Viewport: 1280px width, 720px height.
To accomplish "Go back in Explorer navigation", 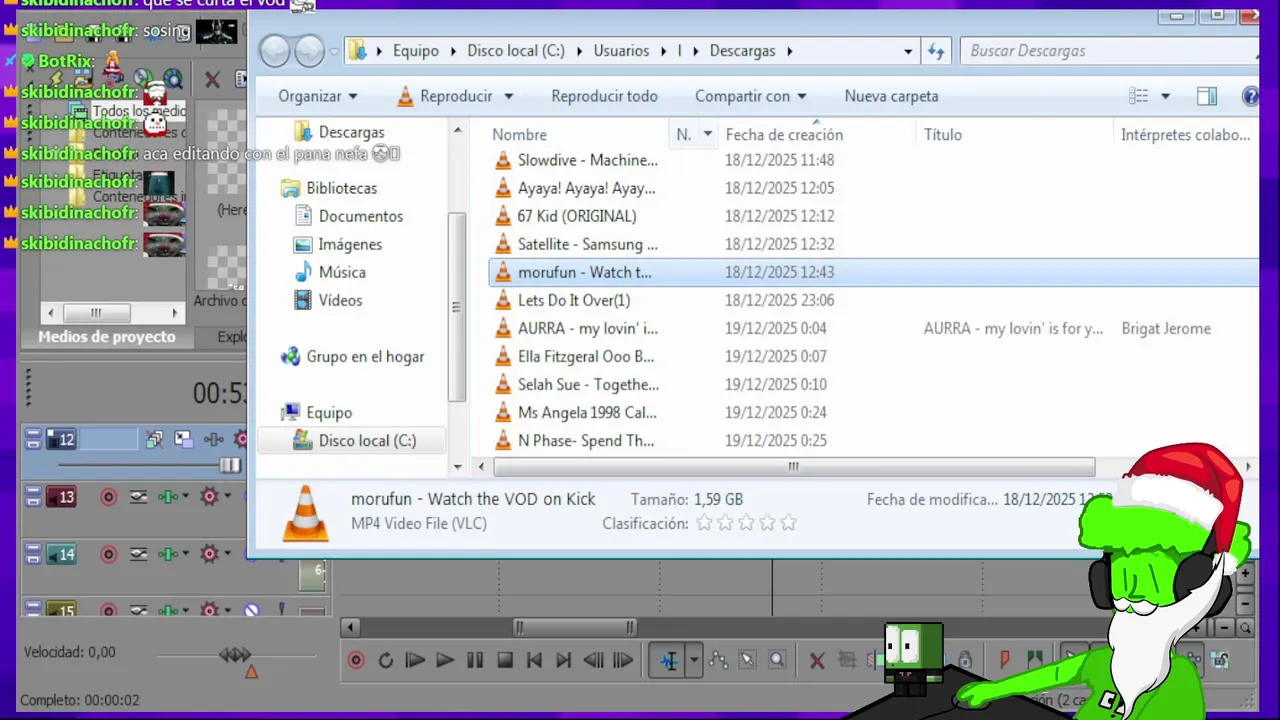I will [x=275, y=50].
